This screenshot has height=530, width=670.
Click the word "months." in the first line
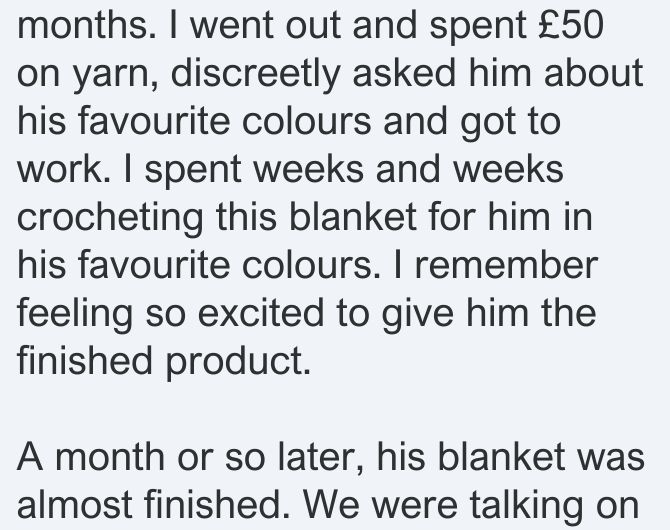87,25
